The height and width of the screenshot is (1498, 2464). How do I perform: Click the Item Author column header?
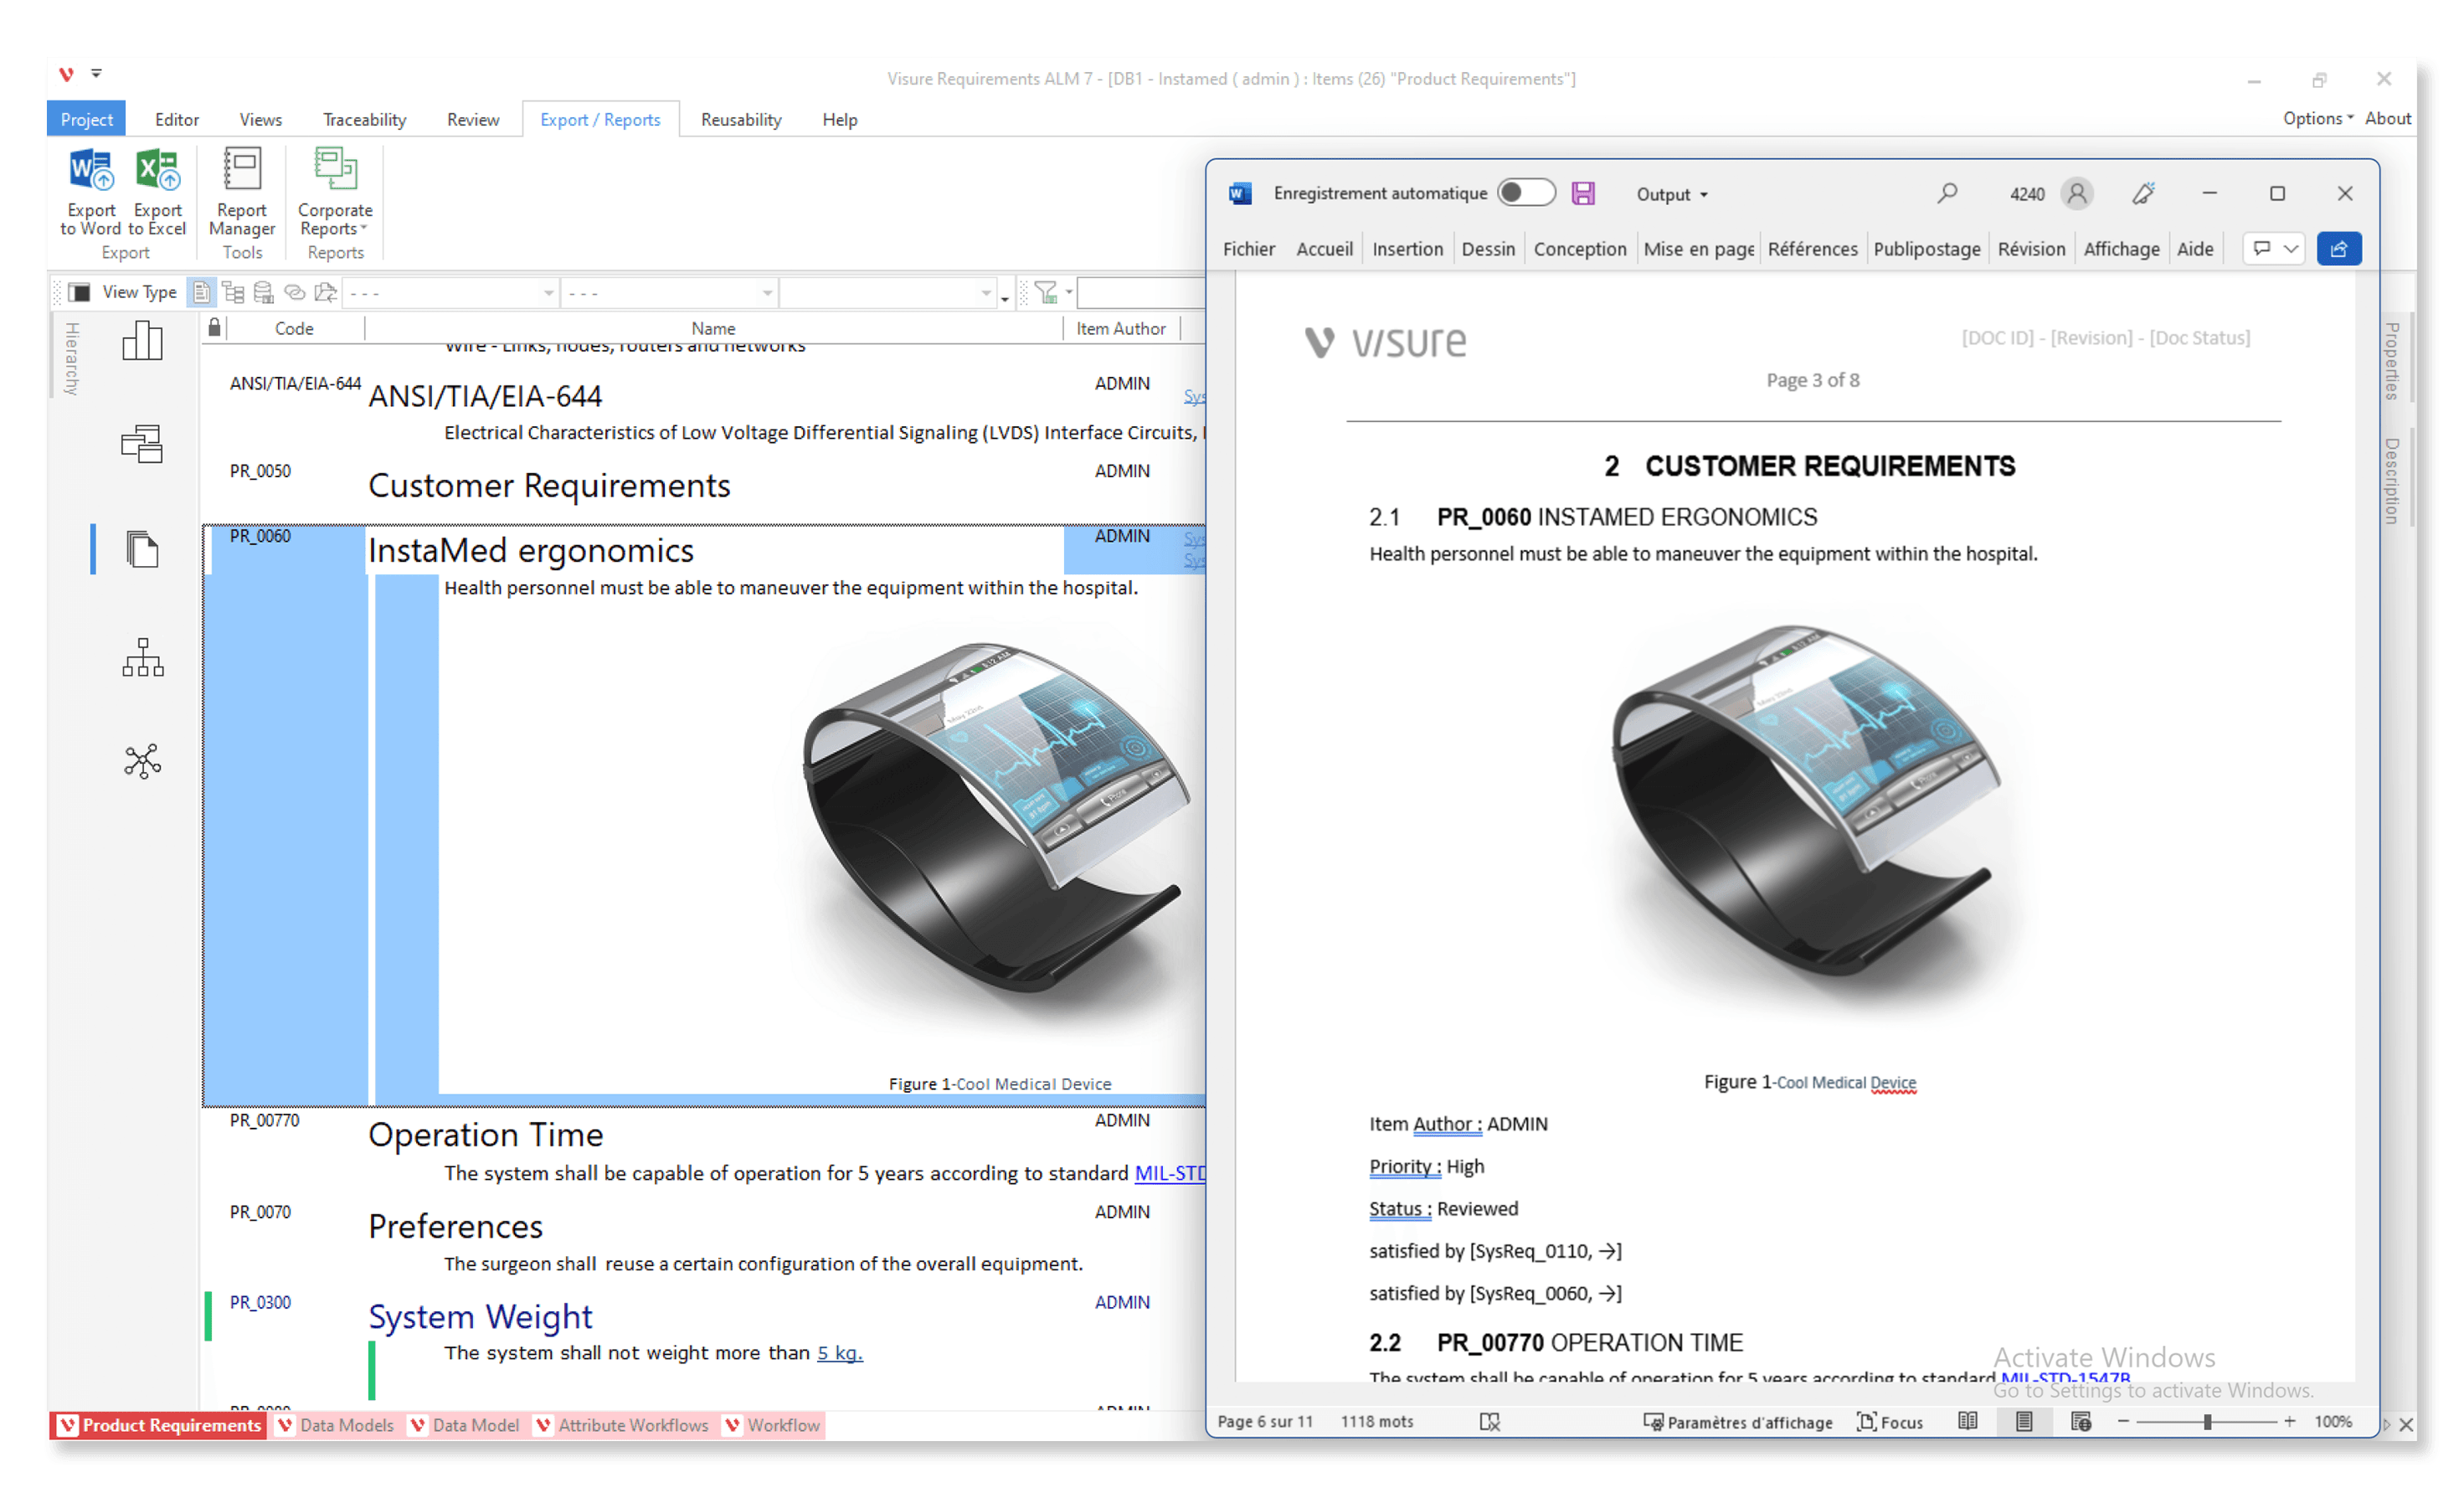click(x=1121, y=328)
